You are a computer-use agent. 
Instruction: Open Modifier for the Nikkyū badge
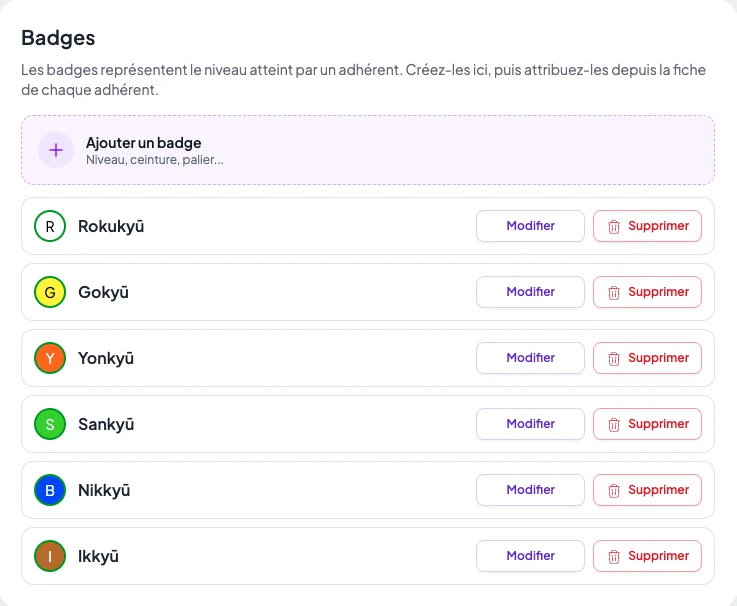(530, 490)
